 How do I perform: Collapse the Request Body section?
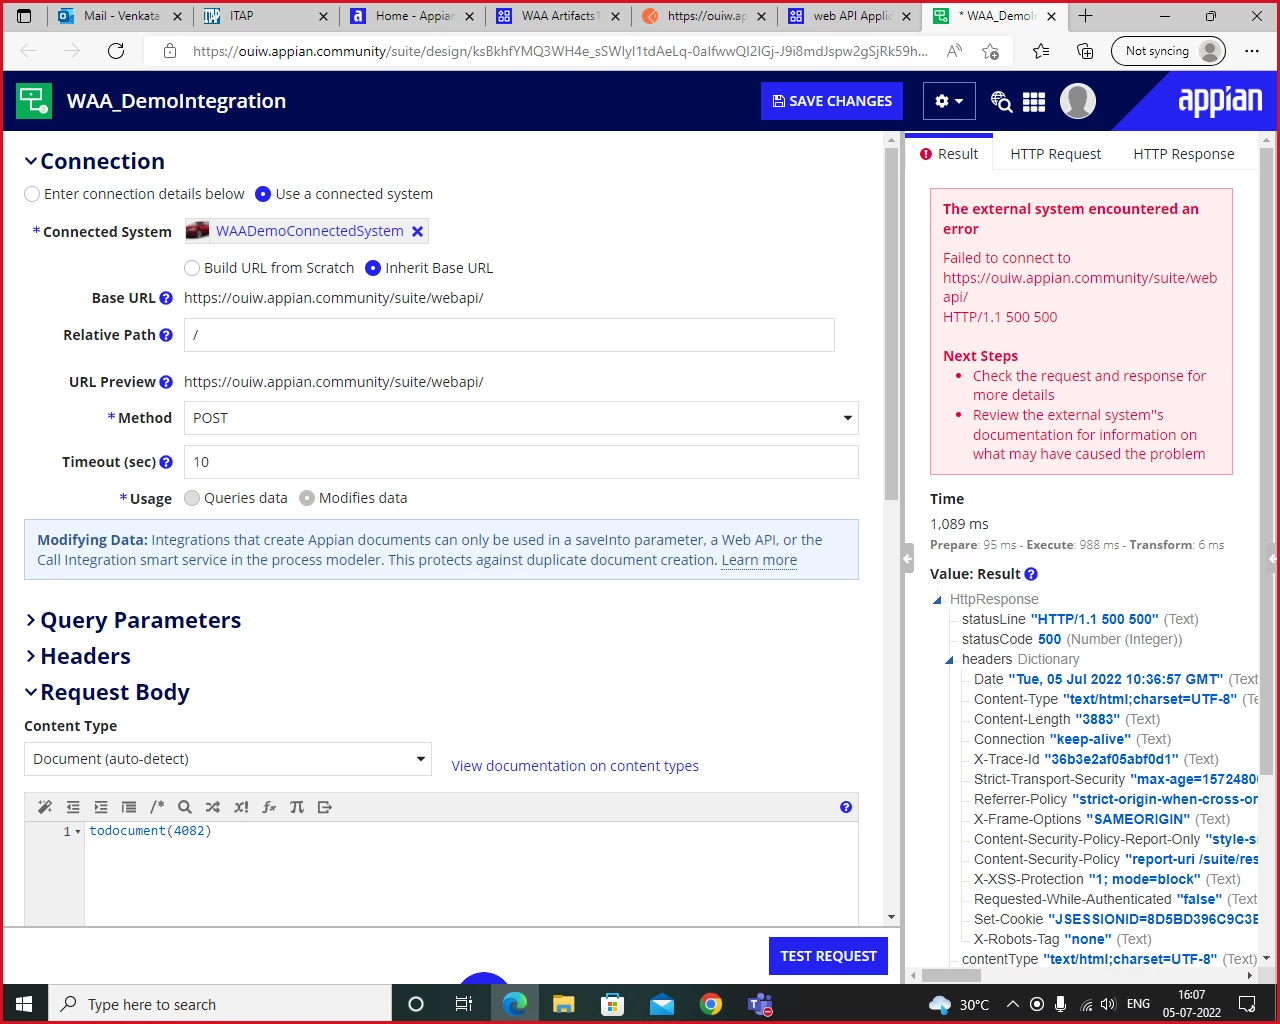point(31,692)
